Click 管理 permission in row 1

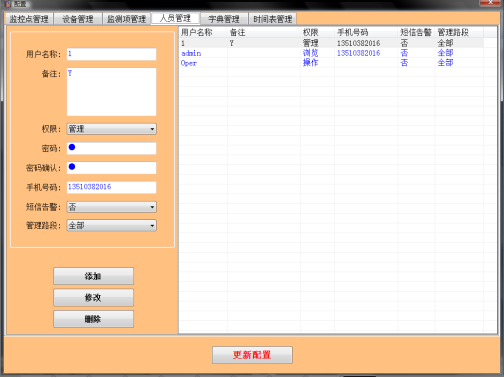310,43
